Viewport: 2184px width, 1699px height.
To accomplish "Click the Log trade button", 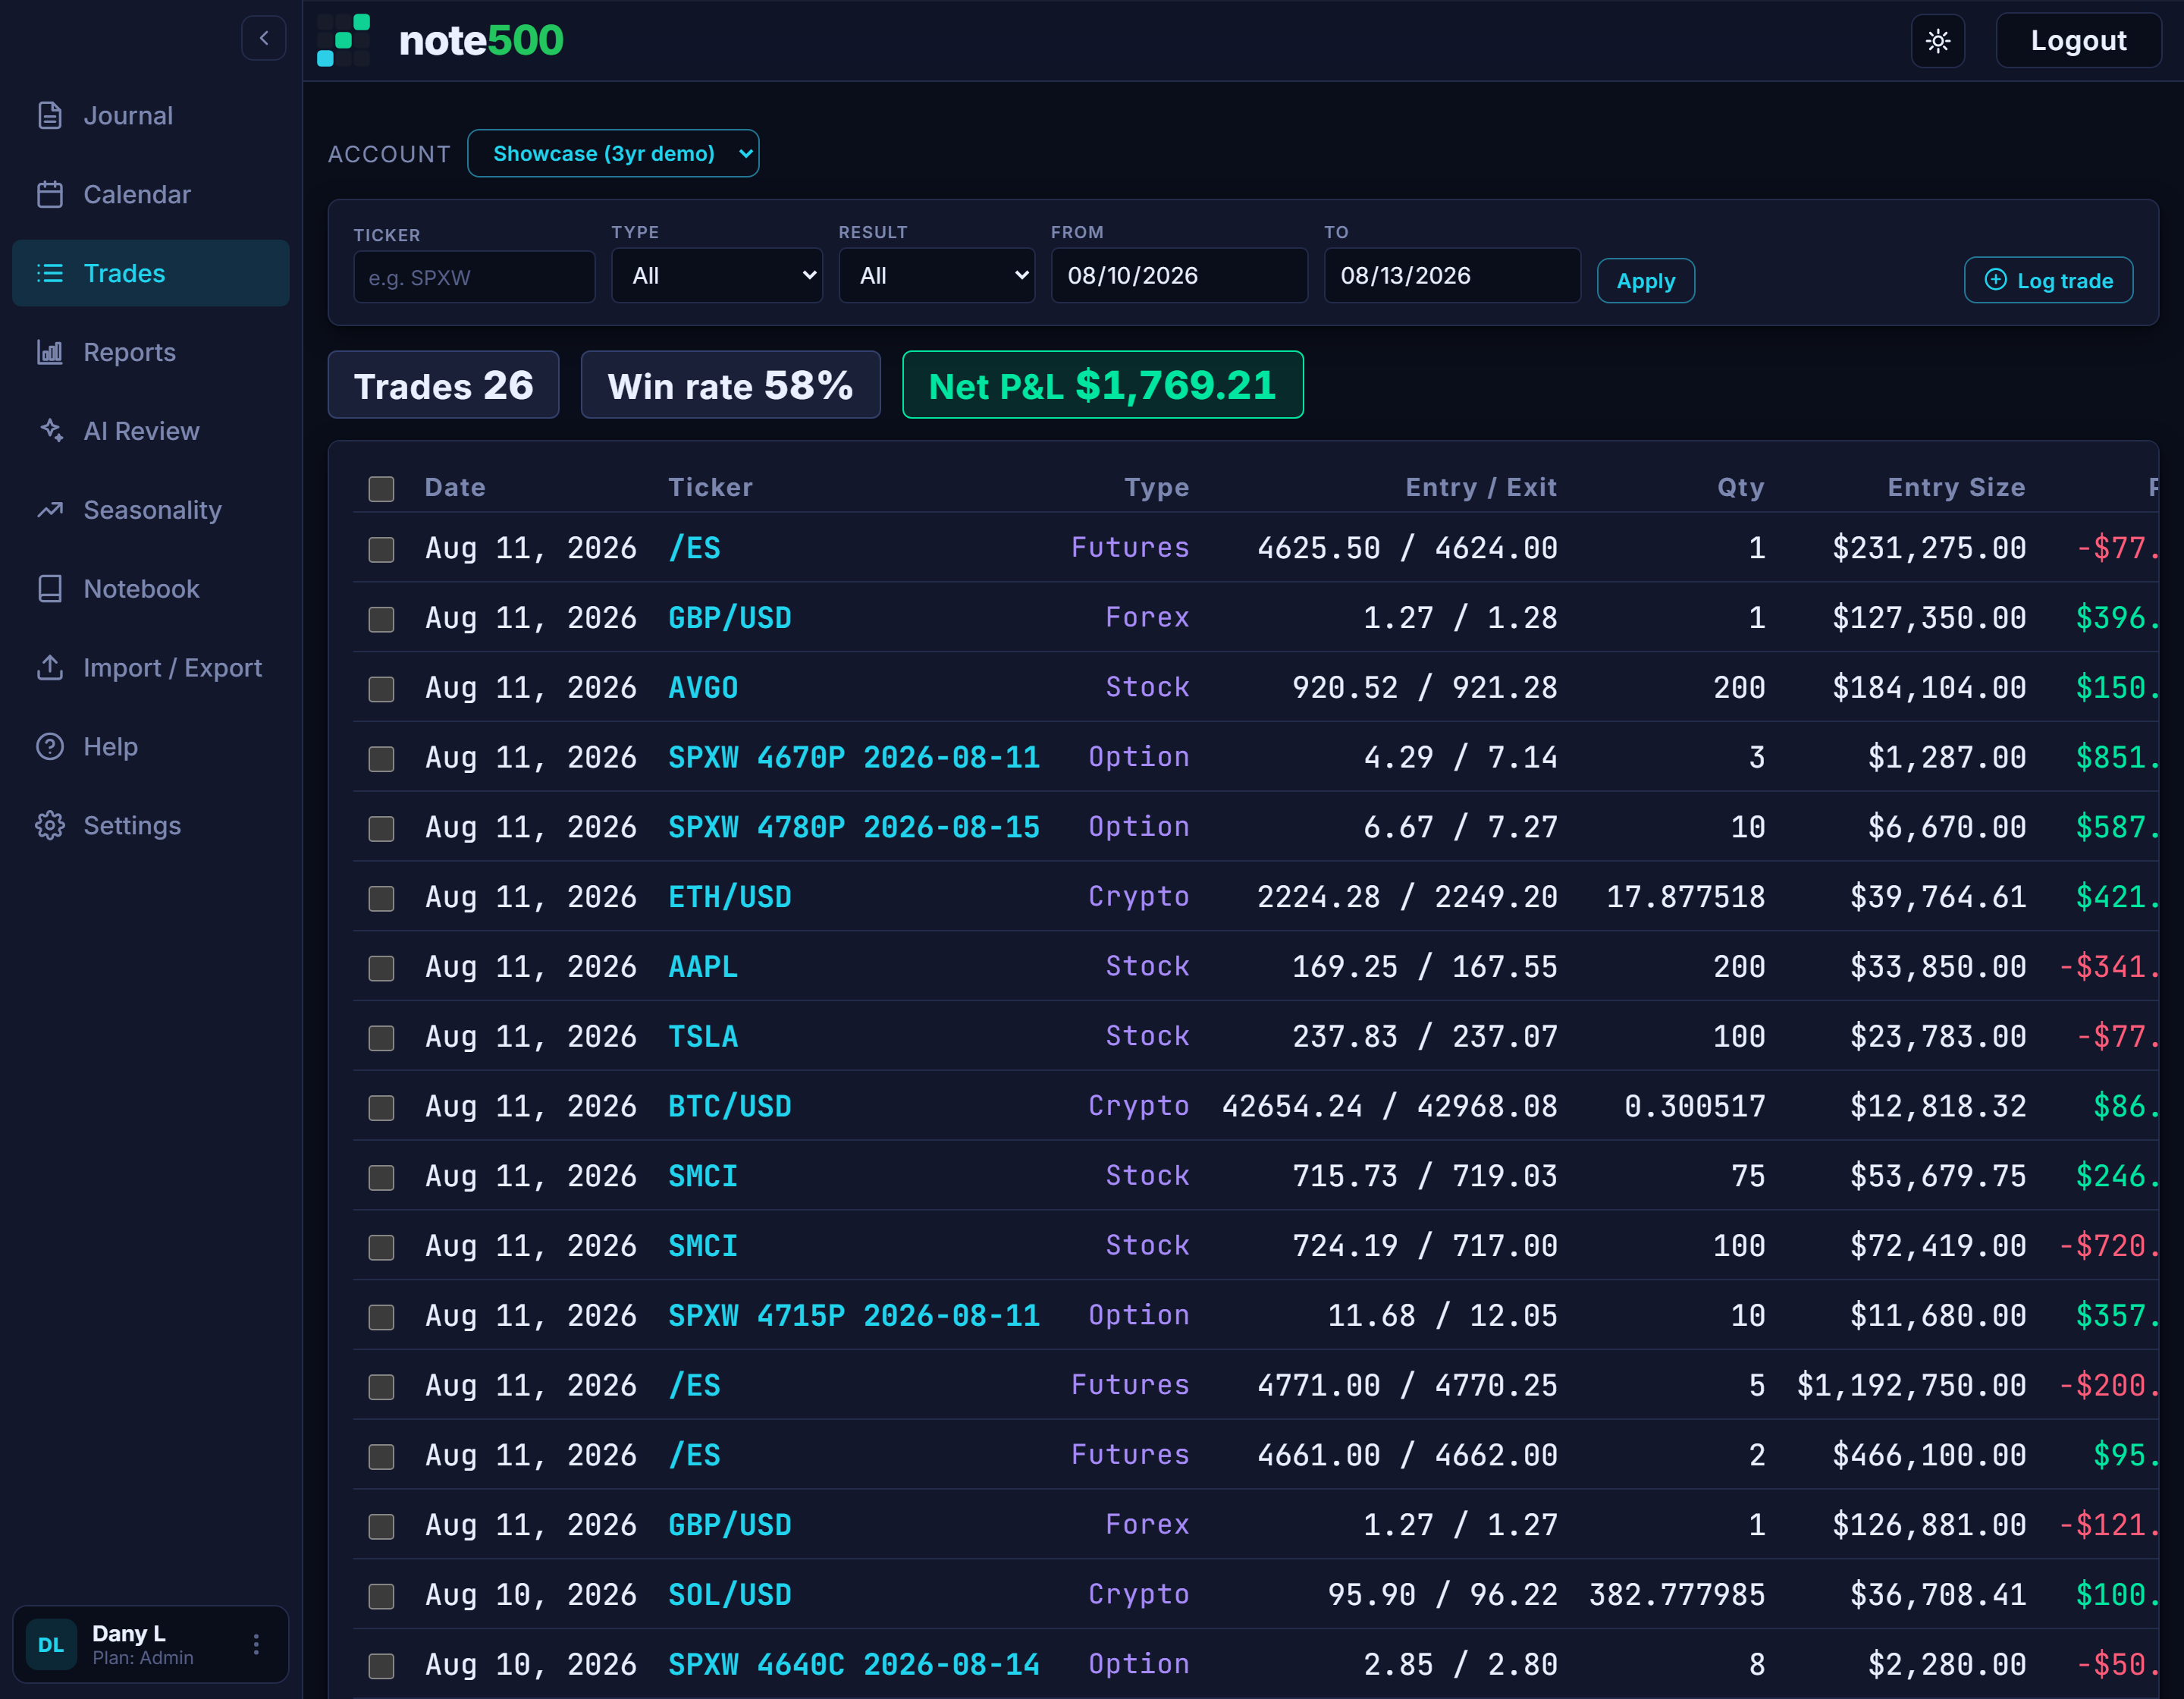I will pyautogui.click(x=2048, y=280).
